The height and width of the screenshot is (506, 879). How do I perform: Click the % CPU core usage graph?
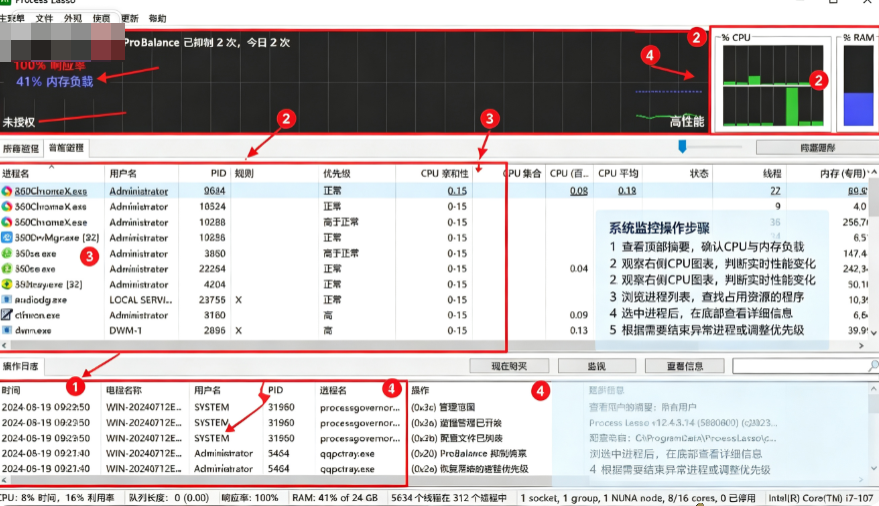pyautogui.click(x=773, y=85)
